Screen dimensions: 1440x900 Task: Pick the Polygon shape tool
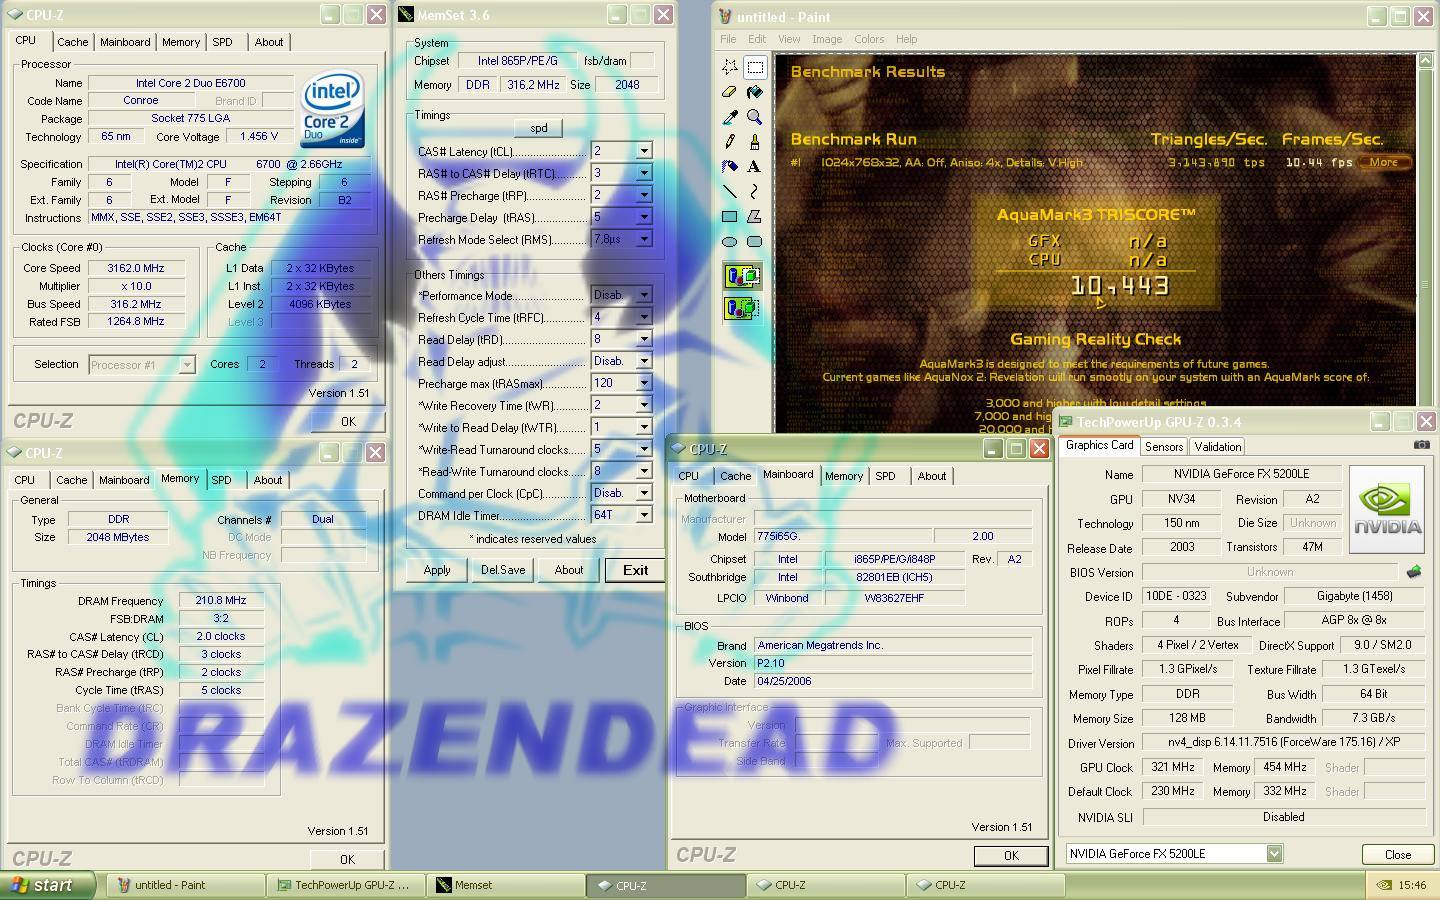coord(755,216)
